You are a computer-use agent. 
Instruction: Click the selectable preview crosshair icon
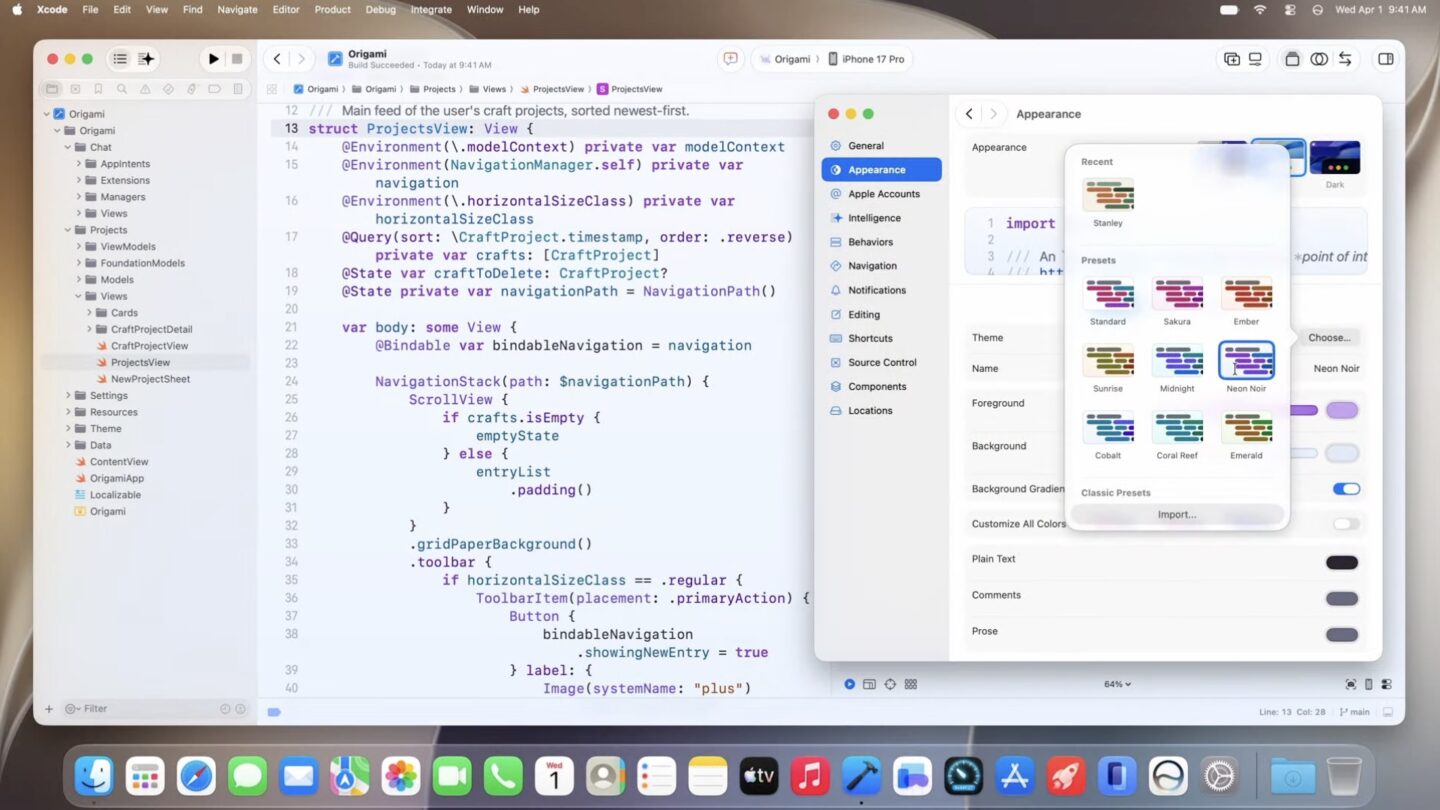click(890, 684)
